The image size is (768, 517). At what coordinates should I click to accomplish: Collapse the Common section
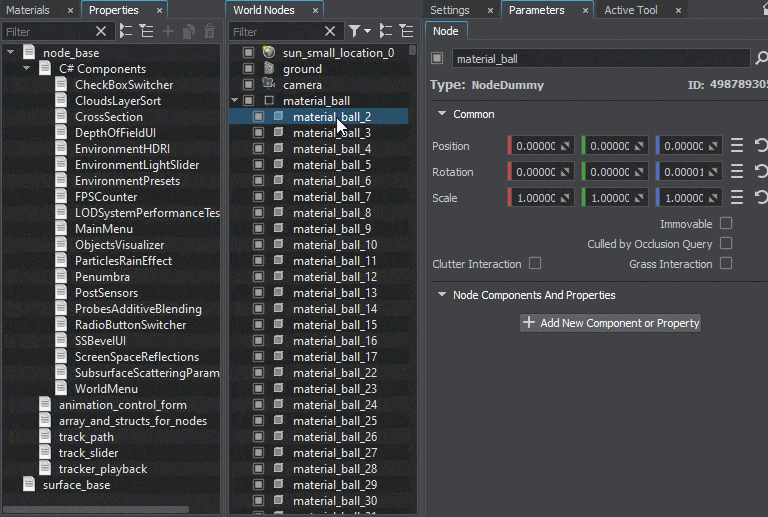(x=441, y=114)
